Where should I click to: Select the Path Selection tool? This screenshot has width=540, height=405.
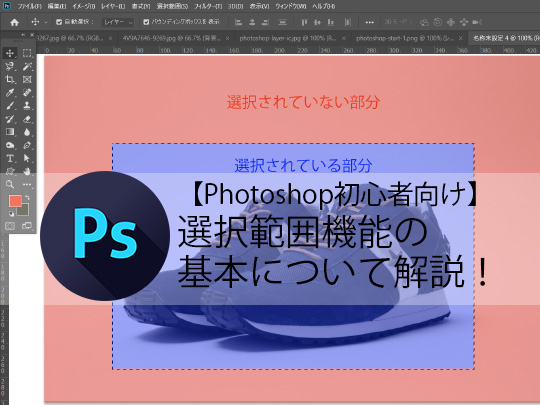pos(27,158)
